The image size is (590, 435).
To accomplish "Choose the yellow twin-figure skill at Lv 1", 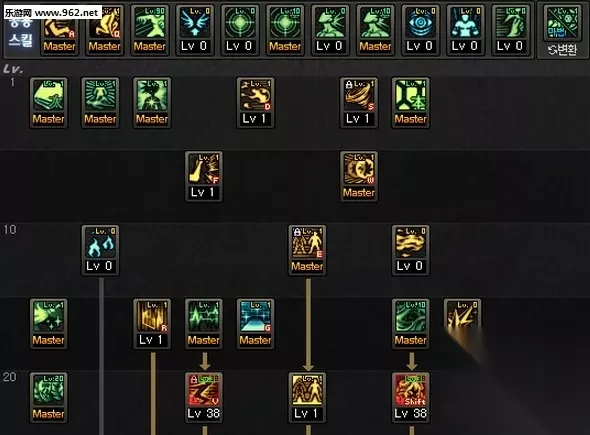I will (x=307, y=398).
